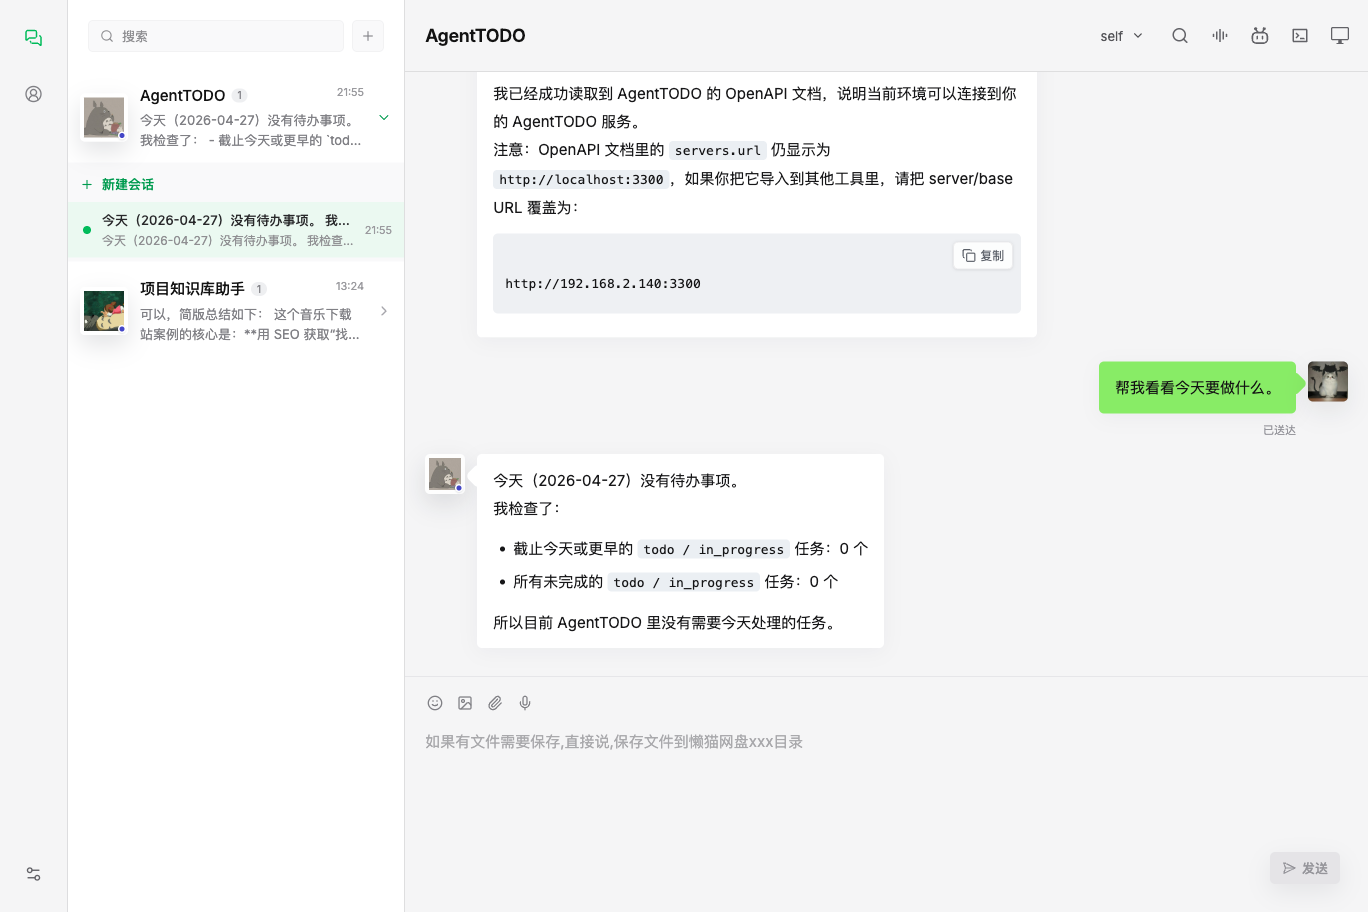
Task: Open the monitor display icon in header
Action: coord(1340,36)
